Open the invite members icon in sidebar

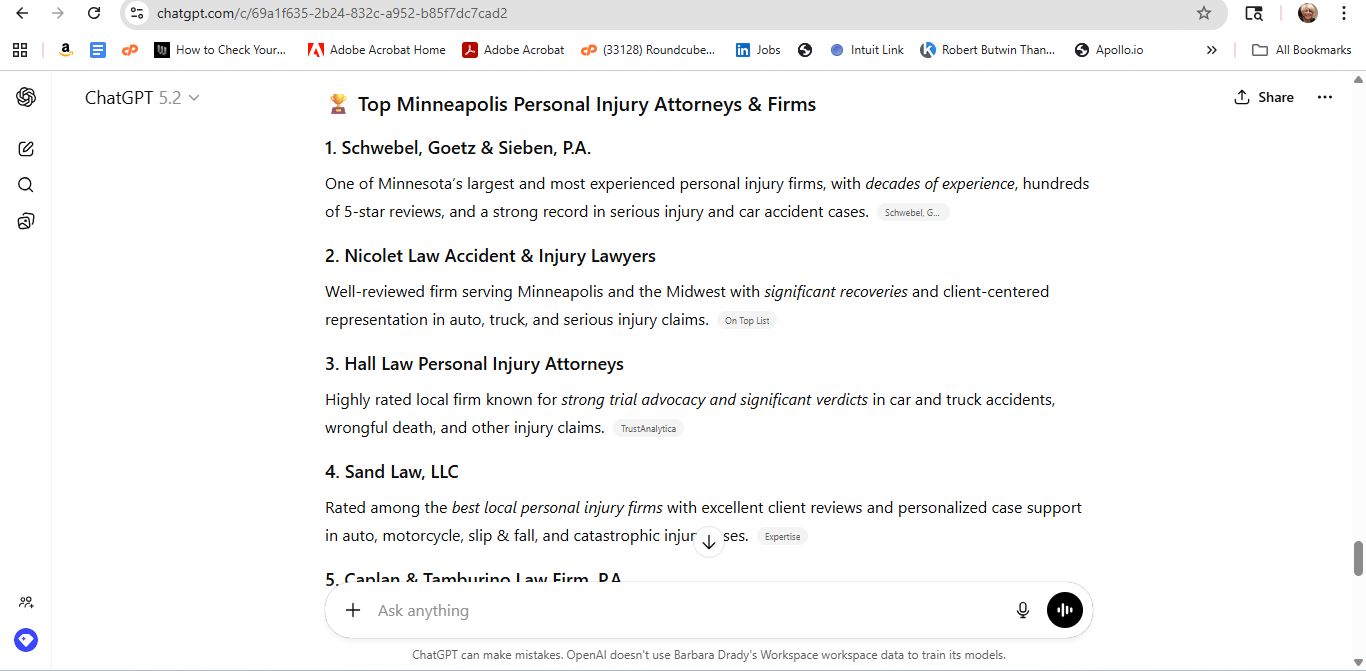26,602
